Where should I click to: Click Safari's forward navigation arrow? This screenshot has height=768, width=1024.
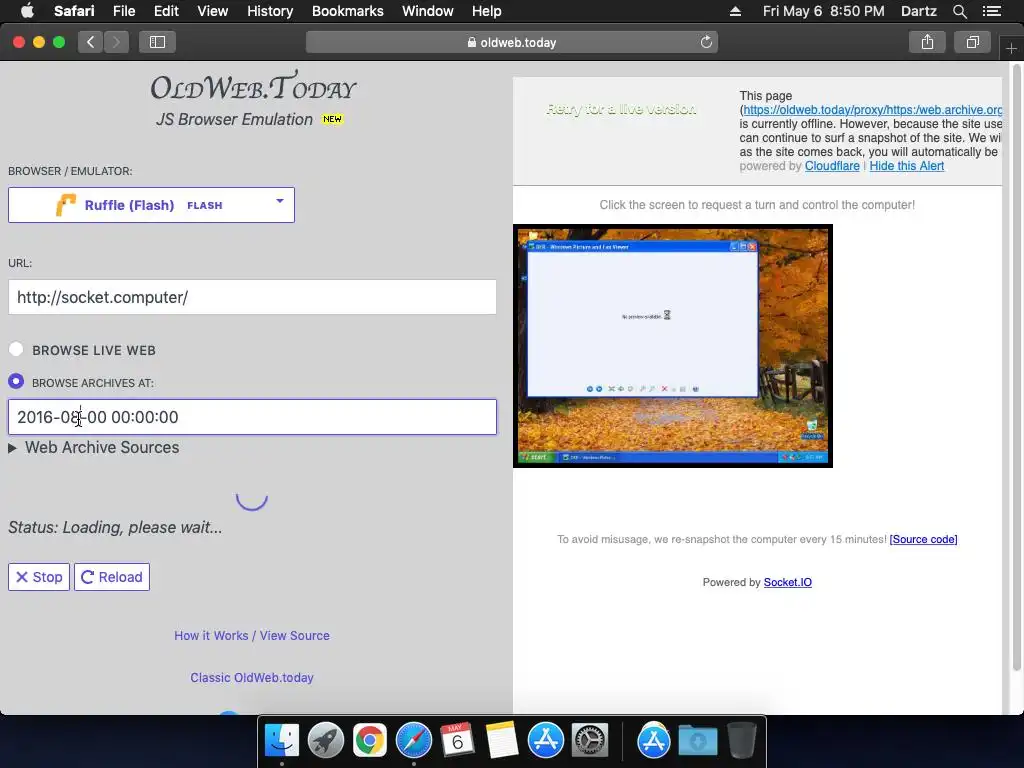pyautogui.click(x=116, y=42)
